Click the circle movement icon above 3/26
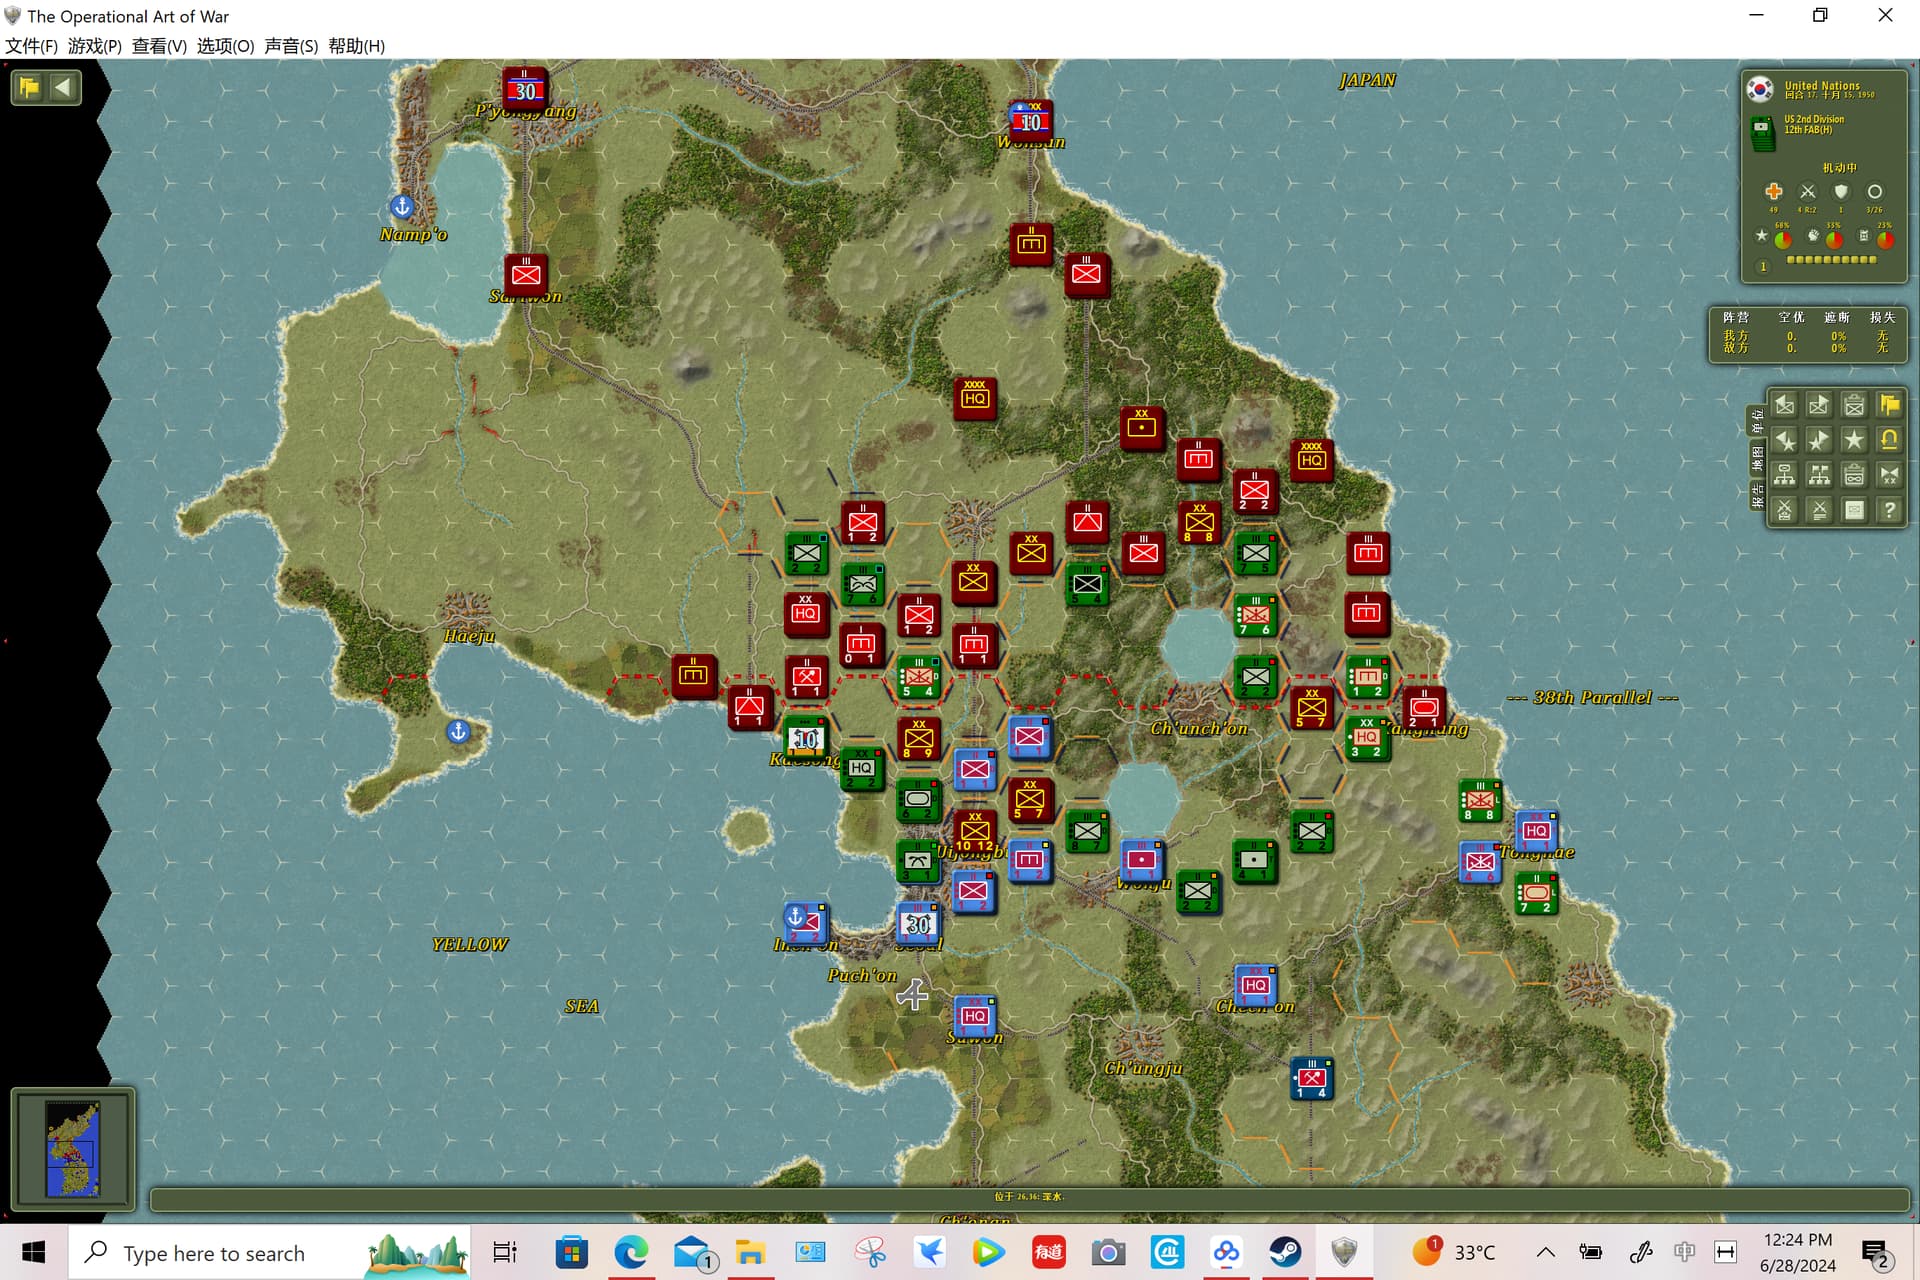This screenshot has width=1920, height=1280. coord(1875,191)
